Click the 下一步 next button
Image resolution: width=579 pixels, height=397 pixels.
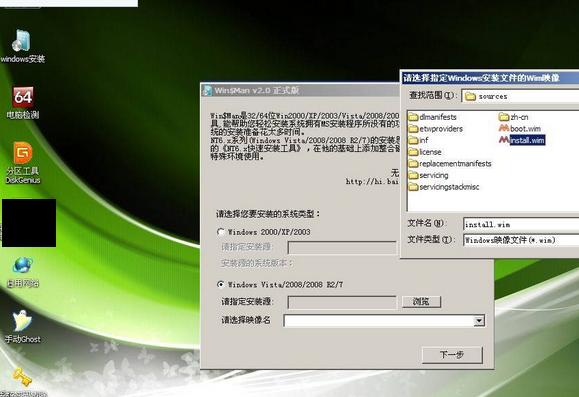click(452, 355)
